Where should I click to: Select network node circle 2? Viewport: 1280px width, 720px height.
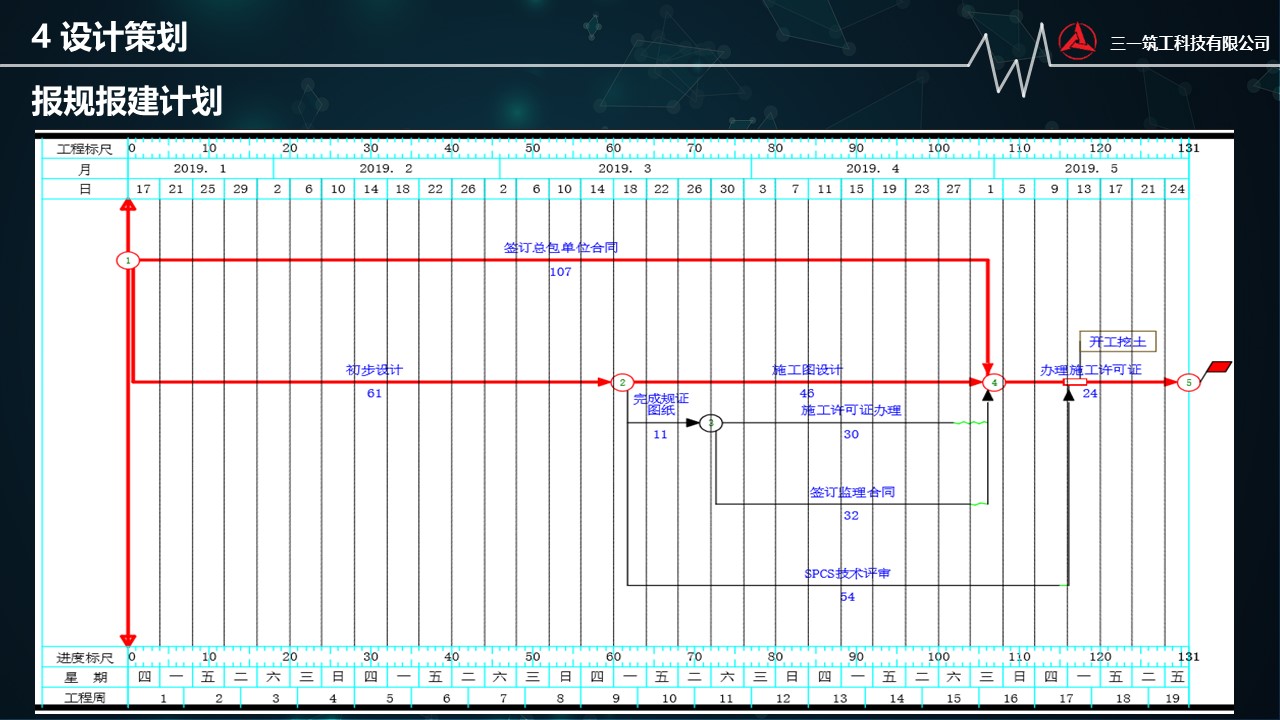[x=622, y=382]
